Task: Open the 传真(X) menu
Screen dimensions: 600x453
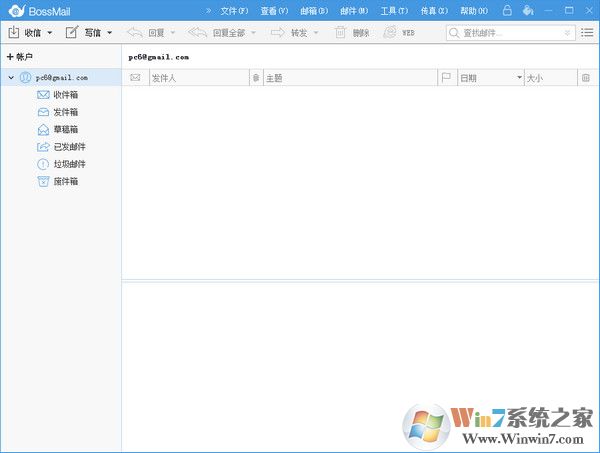Action: pos(434,11)
